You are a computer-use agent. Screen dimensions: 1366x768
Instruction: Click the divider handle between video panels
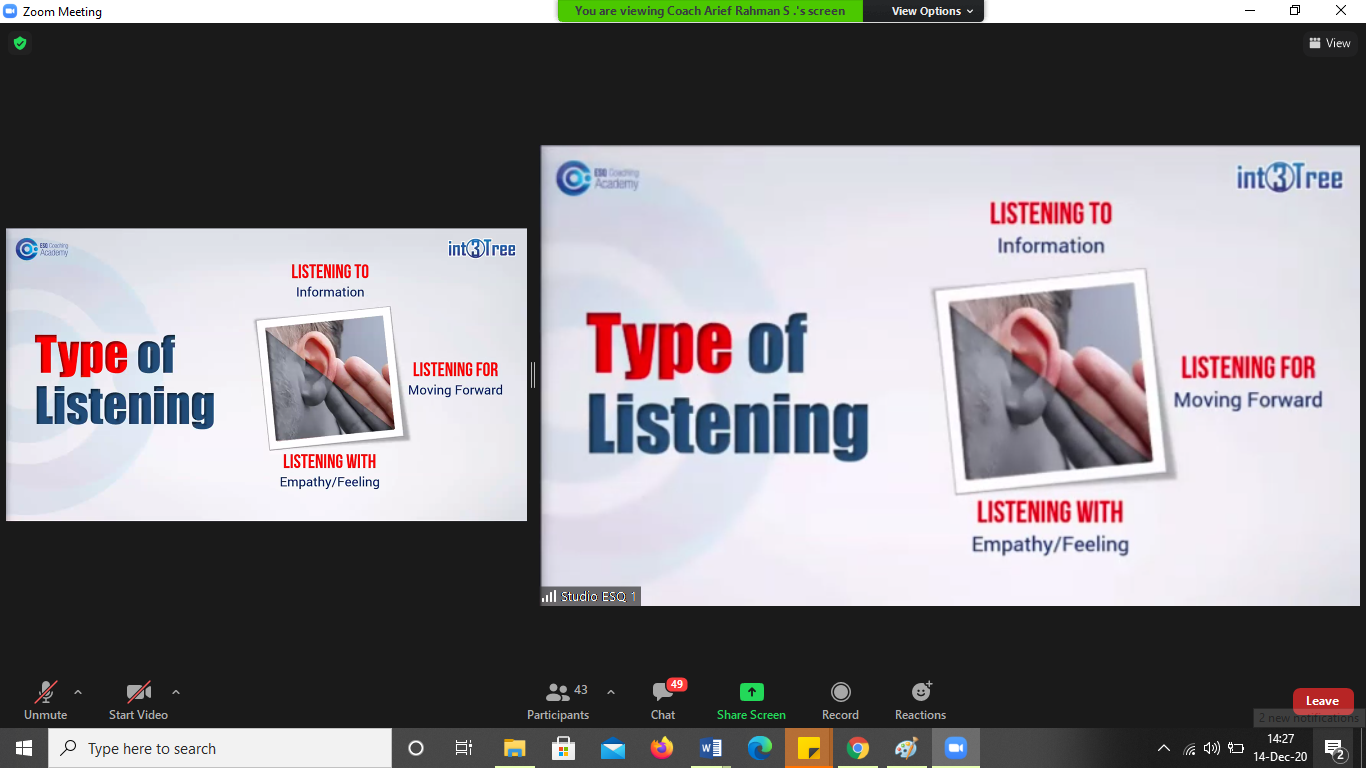[x=533, y=375]
